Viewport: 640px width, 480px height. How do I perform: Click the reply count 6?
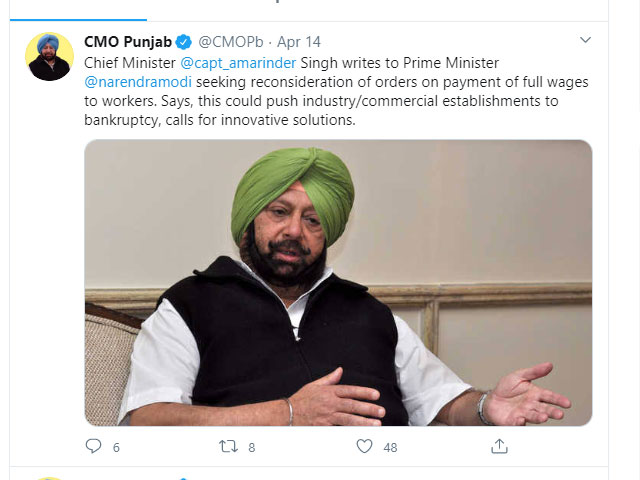(x=116, y=448)
